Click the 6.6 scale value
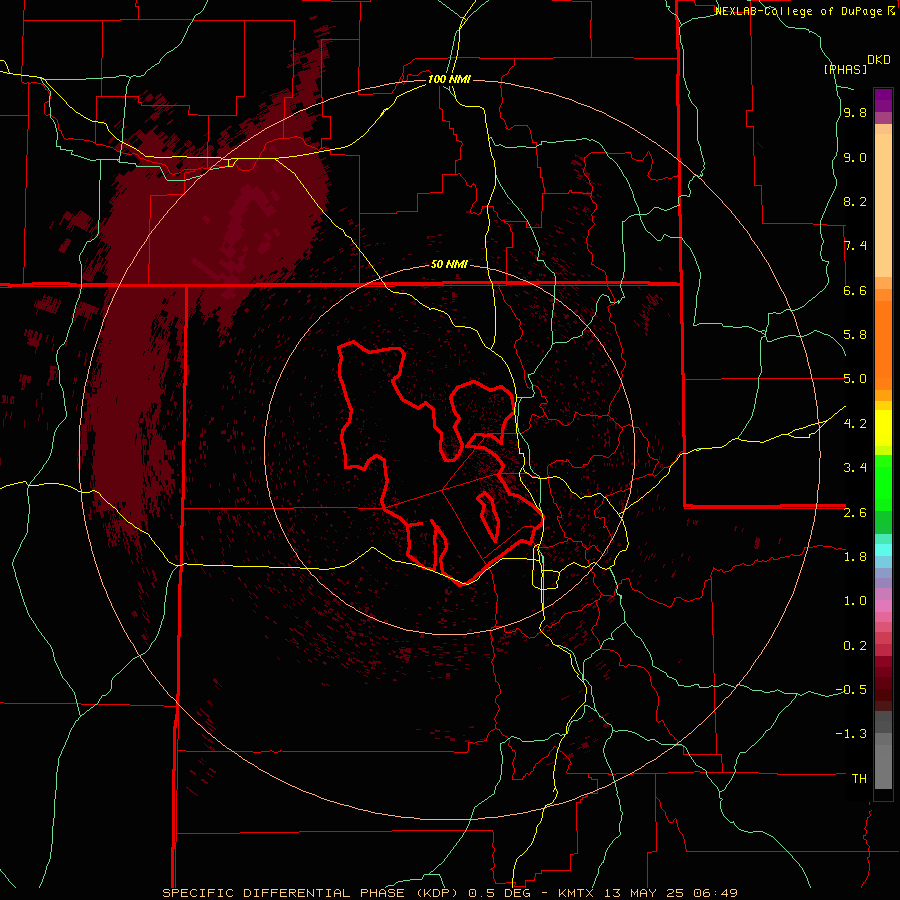The image size is (900, 900). 855,290
